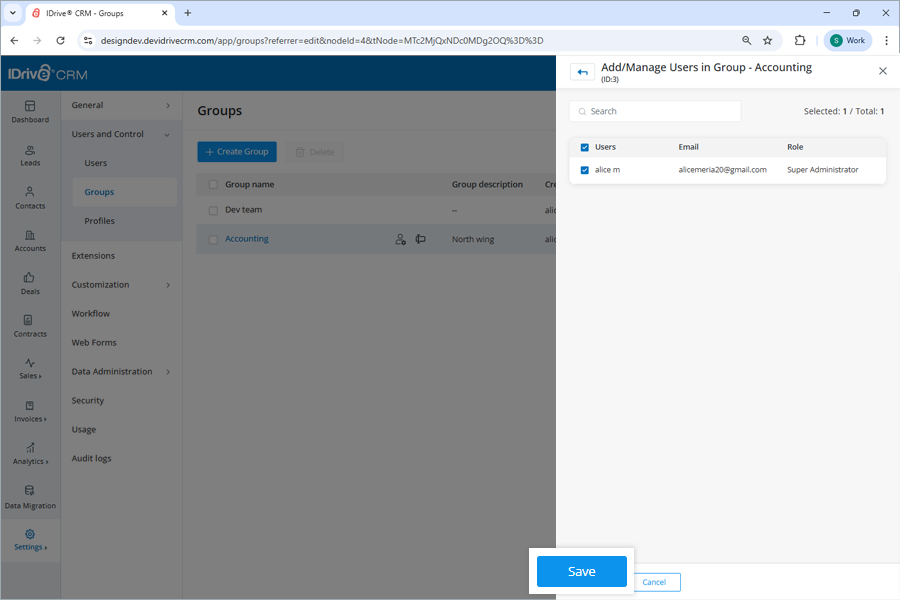The height and width of the screenshot is (600, 900).
Task: Toggle the checkbox next to alice m
Action: pos(585,170)
